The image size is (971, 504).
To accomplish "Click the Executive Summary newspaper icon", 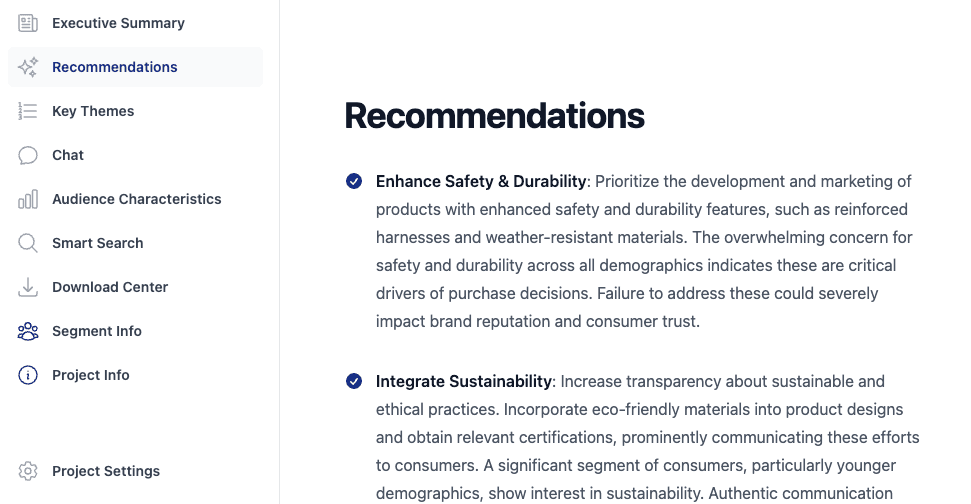I will [28, 23].
